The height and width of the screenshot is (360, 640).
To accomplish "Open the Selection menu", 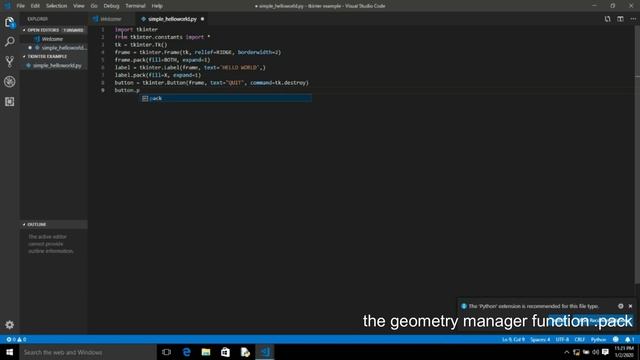I will pos(56,6).
